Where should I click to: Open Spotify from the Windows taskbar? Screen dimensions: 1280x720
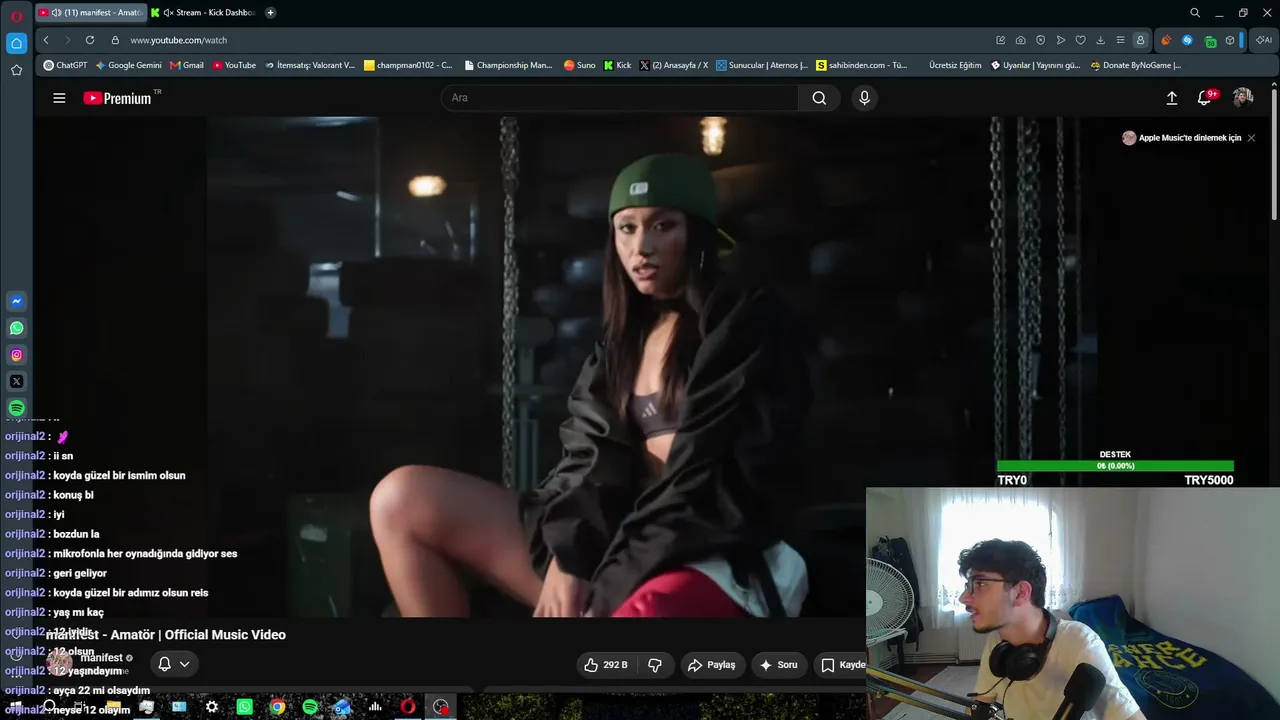[310, 707]
